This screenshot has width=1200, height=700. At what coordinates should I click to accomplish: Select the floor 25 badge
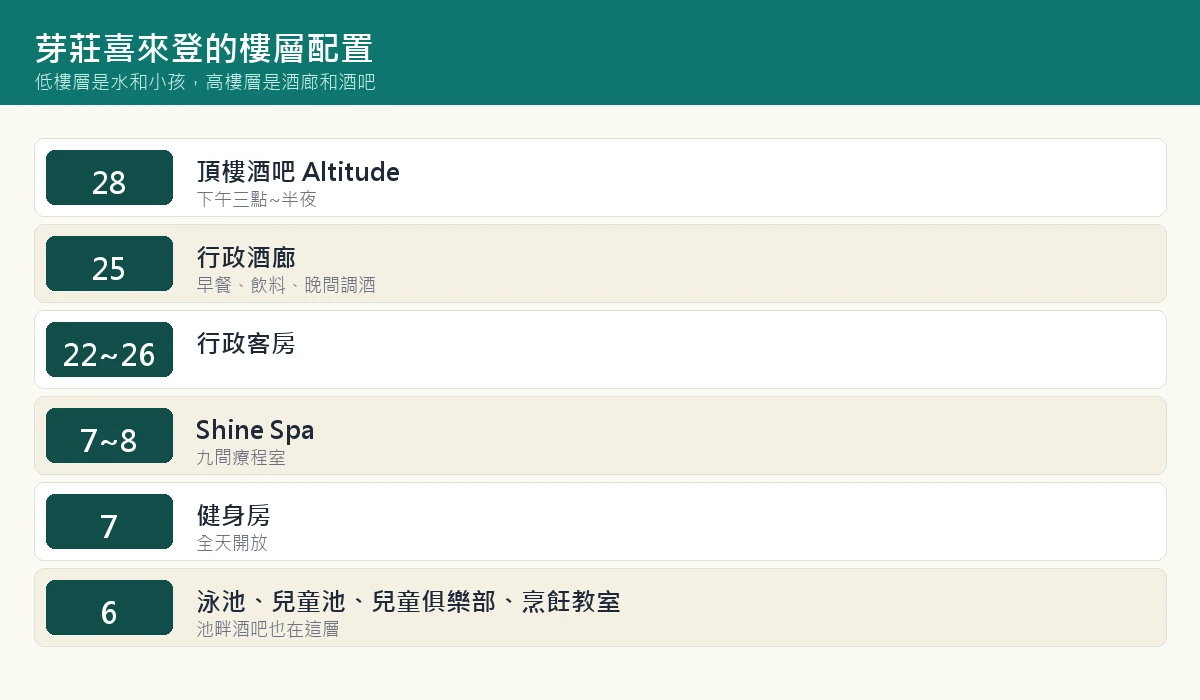click(x=109, y=264)
